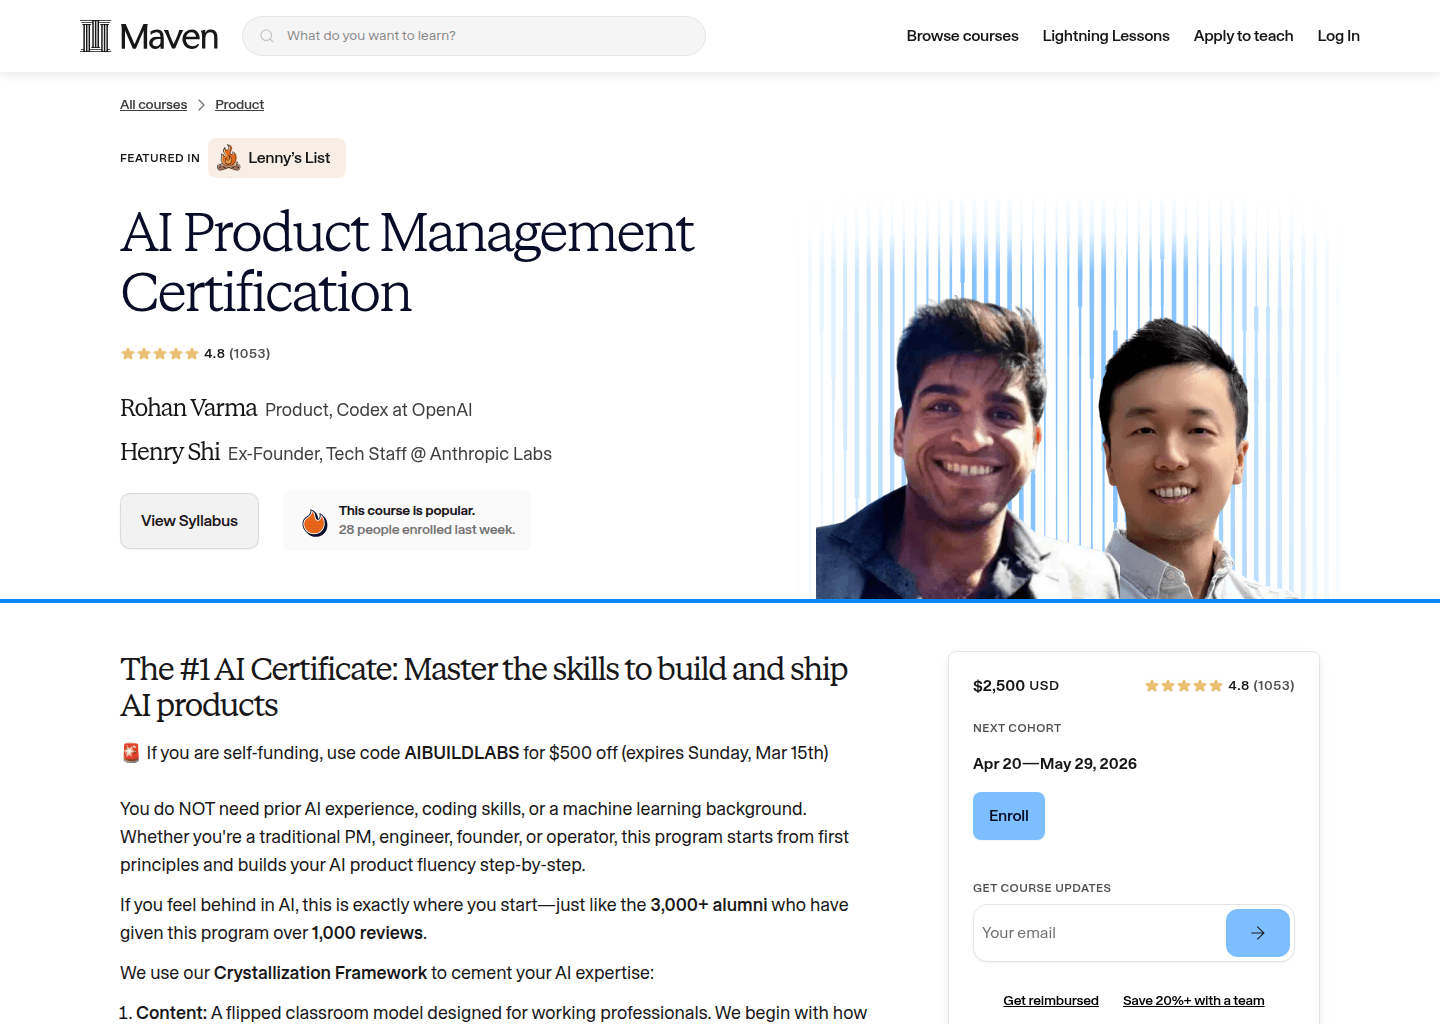The width and height of the screenshot is (1440, 1024).
Task: Open Lightning Lessons
Action: 1105,35
